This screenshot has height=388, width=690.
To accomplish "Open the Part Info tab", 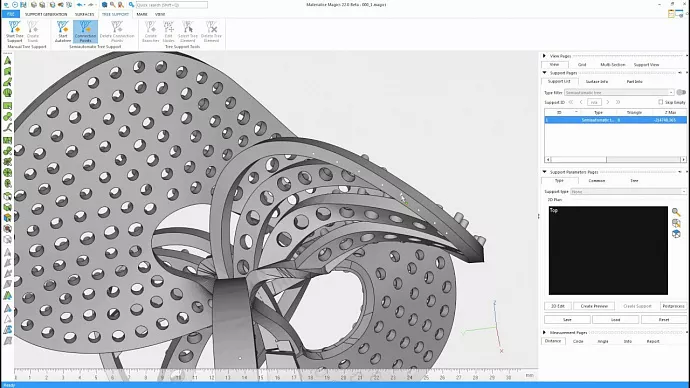I will 635,81.
